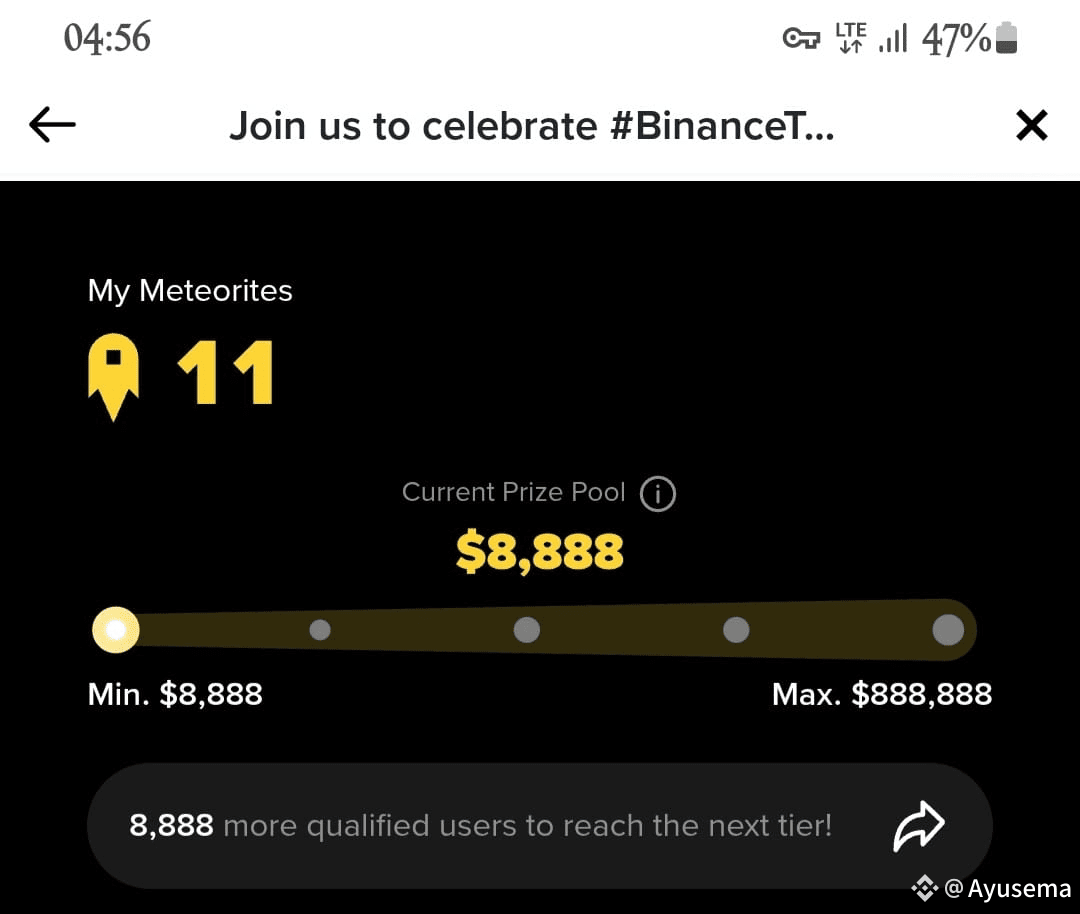Open the Current Prize Pool info icon

658,493
